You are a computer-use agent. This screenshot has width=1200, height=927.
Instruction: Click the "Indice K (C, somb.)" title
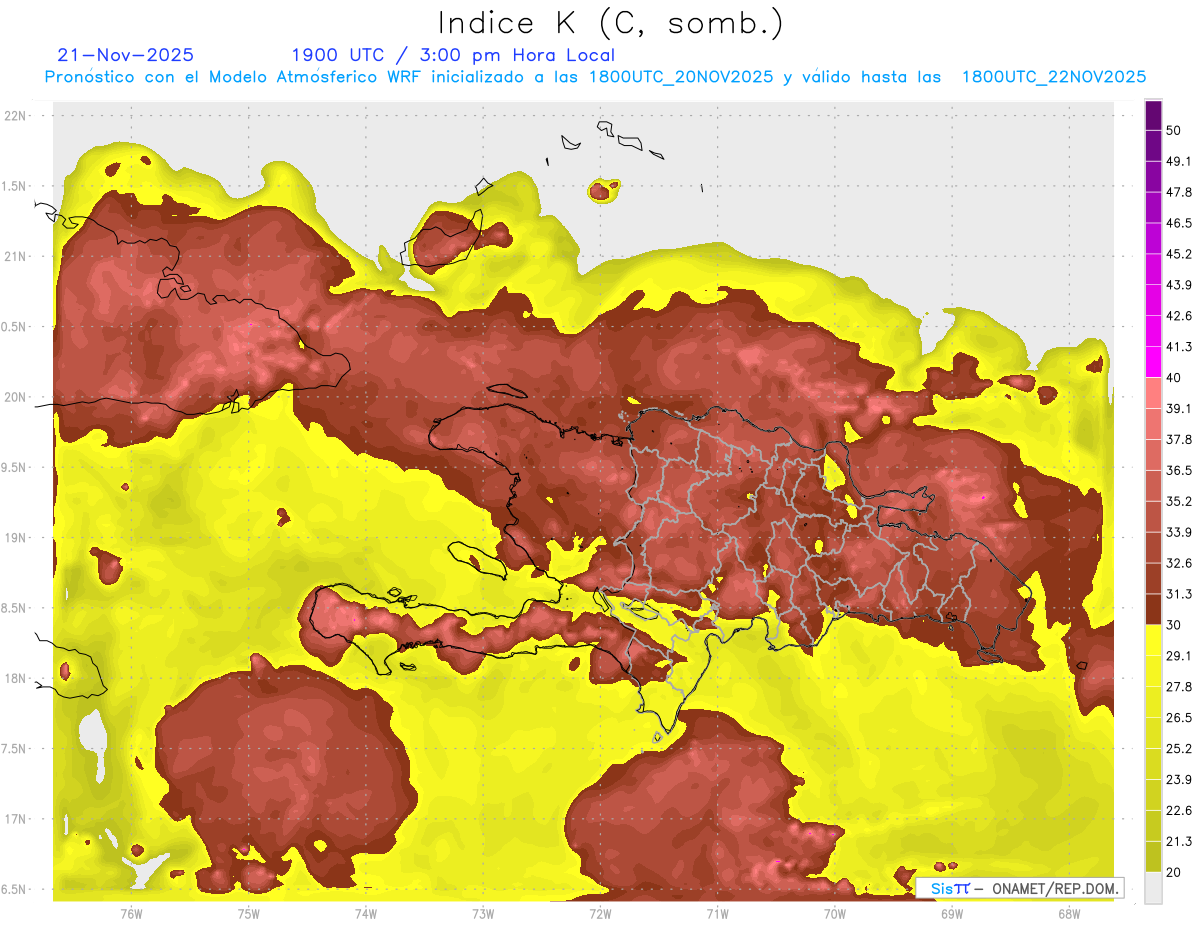[610, 23]
